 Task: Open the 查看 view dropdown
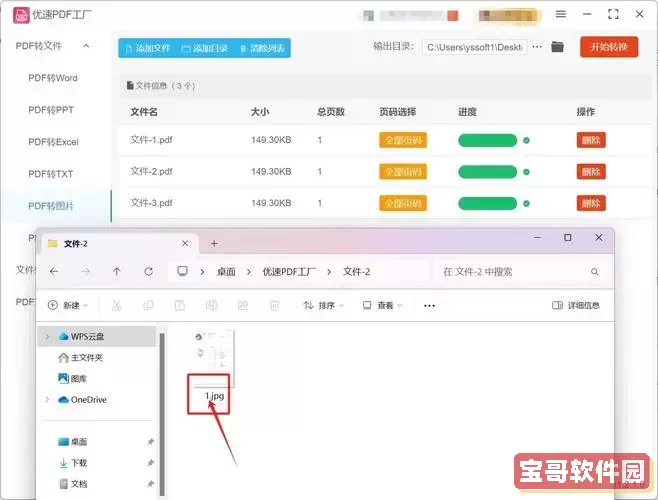[x=382, y=305]
